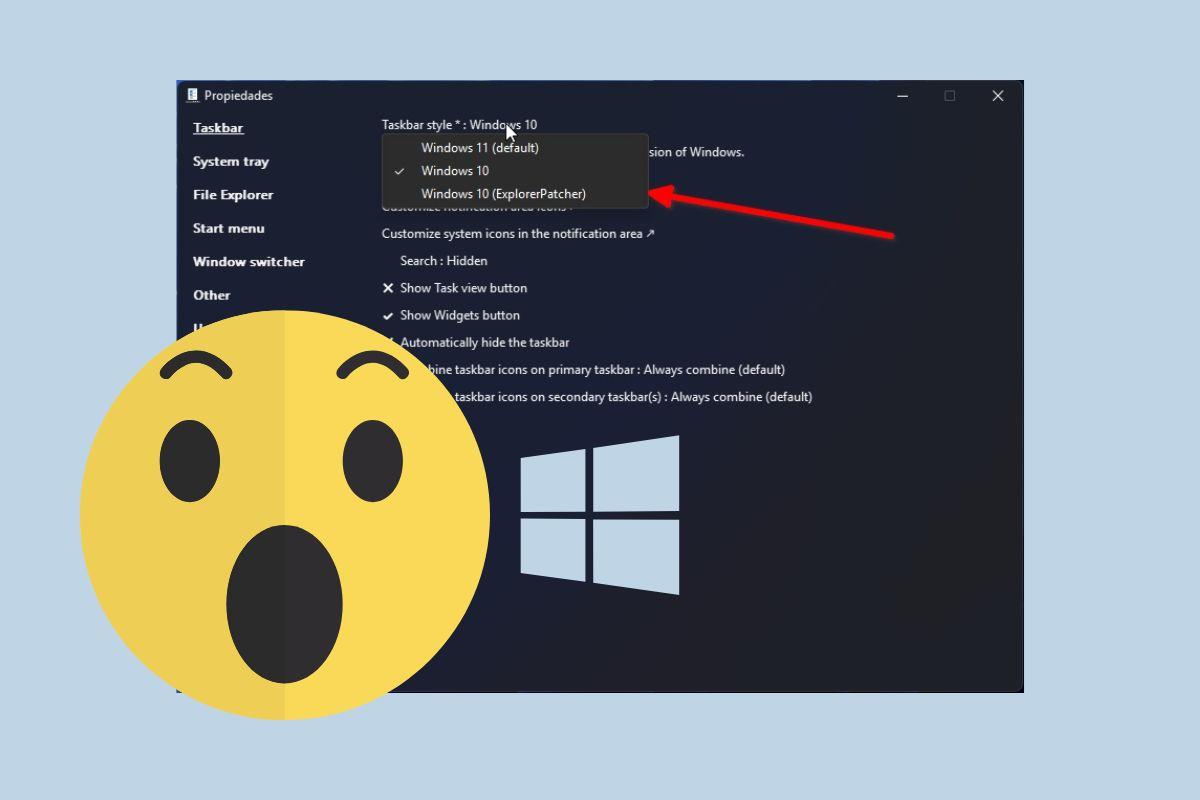The height and width of the screenshot is (800, 1200).
Task: Click the ExplorerPatcher icon in the title bar
Action: (x=191, y=95)
